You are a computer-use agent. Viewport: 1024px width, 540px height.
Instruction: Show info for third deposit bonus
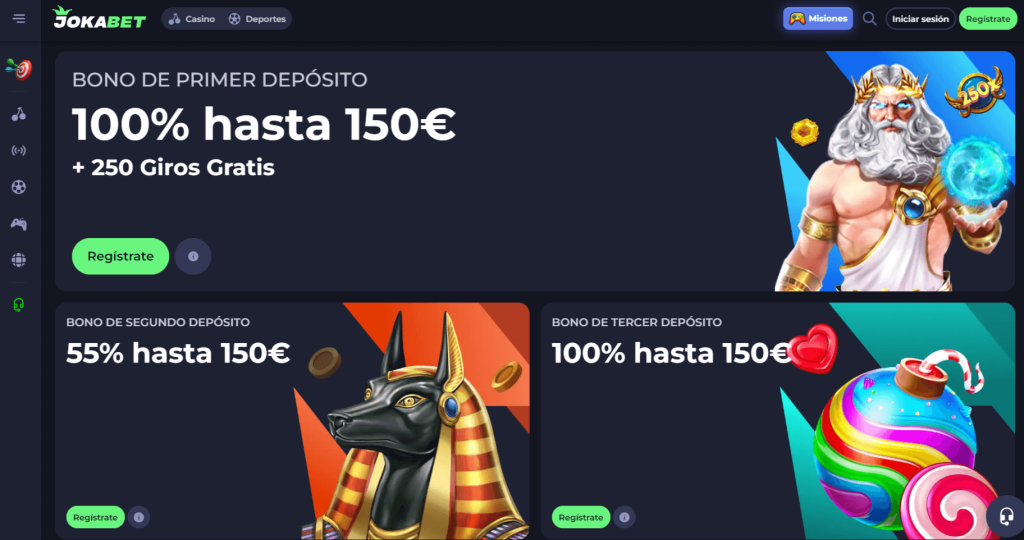tap(624, 517)
